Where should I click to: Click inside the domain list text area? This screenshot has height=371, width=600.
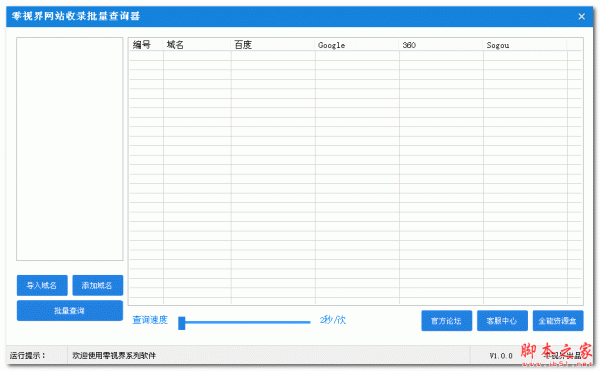tap(70, 149)
